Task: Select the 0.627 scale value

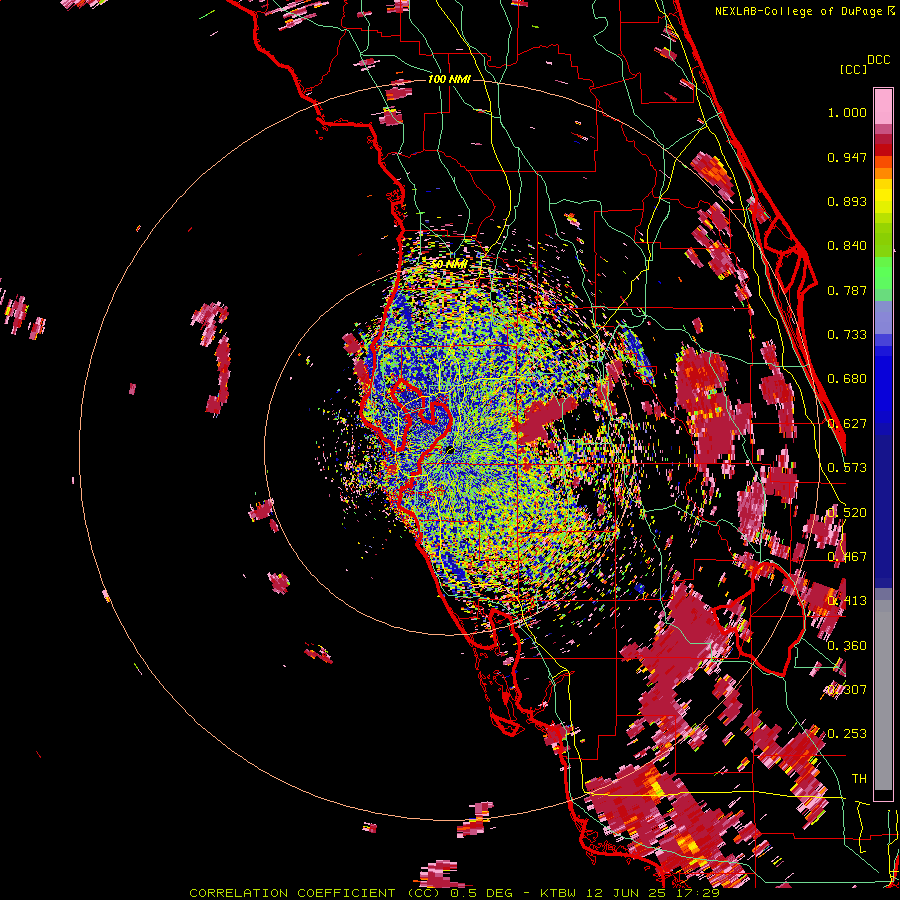Action: click(847, 424)
